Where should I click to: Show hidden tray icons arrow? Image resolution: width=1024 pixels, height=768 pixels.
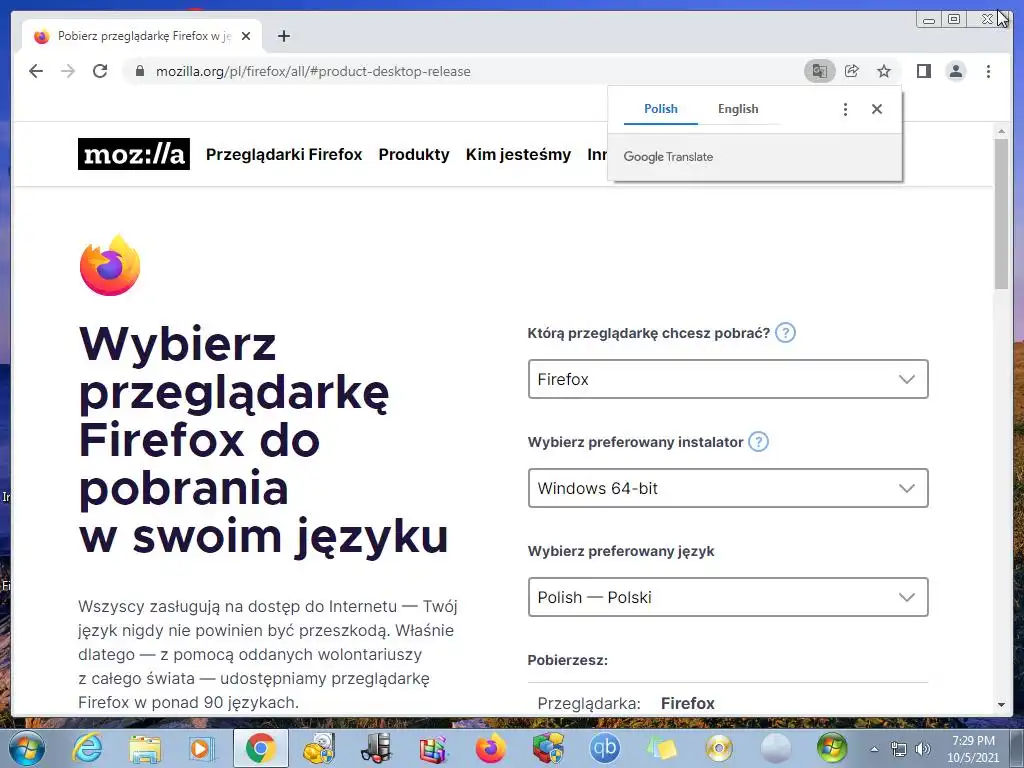pos(874,749)
